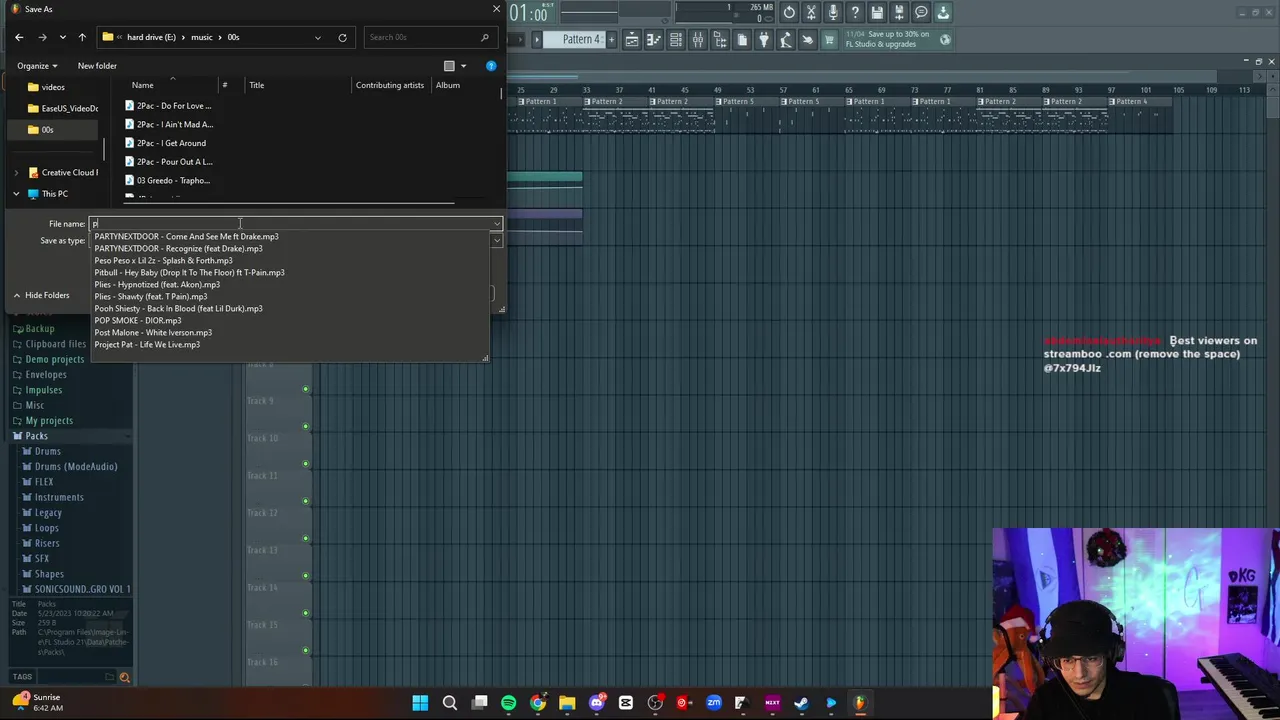Mute Track 15 using its green light

(x=306, y=613)
